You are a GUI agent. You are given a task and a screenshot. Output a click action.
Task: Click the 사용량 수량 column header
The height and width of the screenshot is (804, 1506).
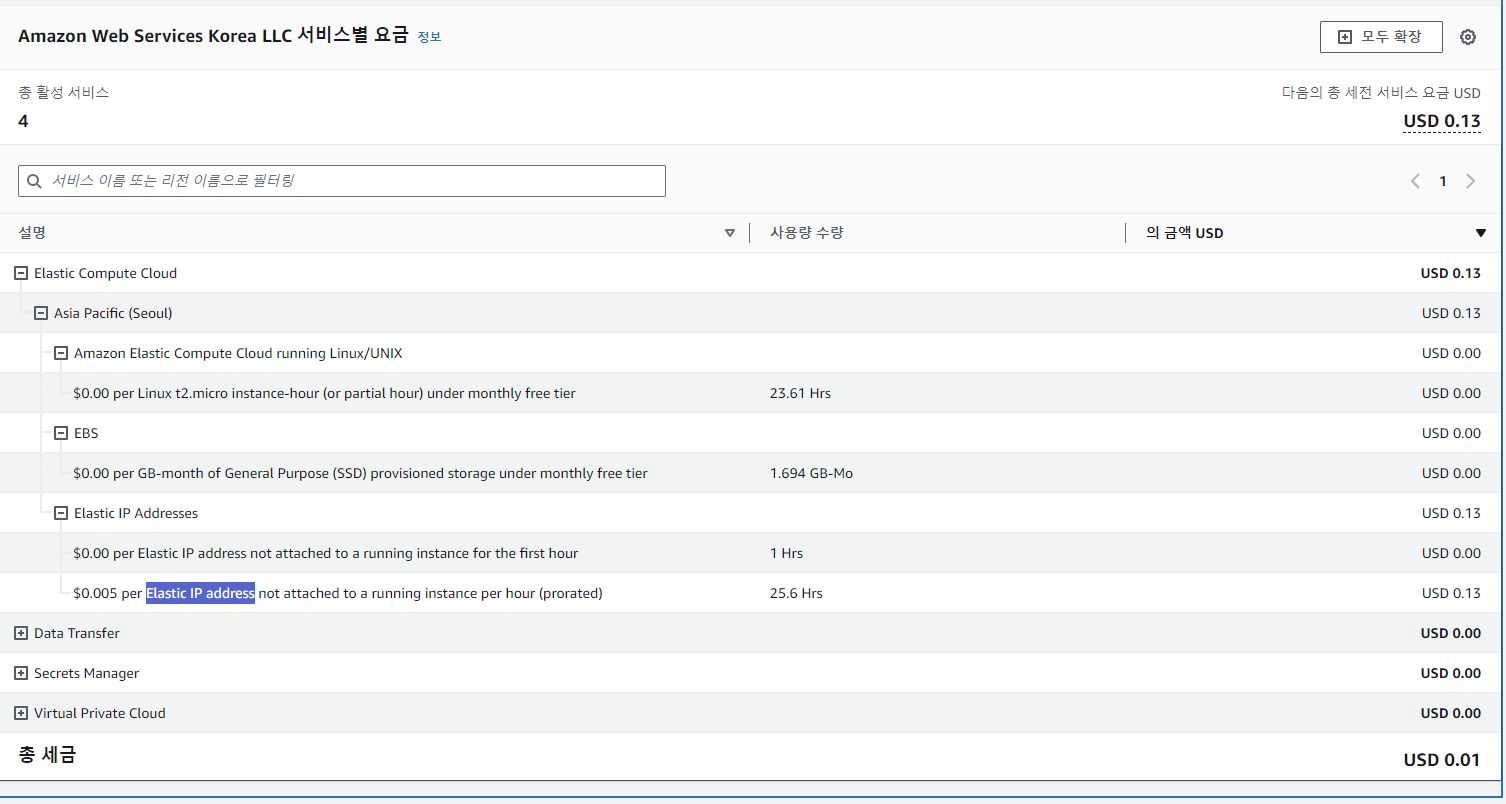(x=807, y=233)
